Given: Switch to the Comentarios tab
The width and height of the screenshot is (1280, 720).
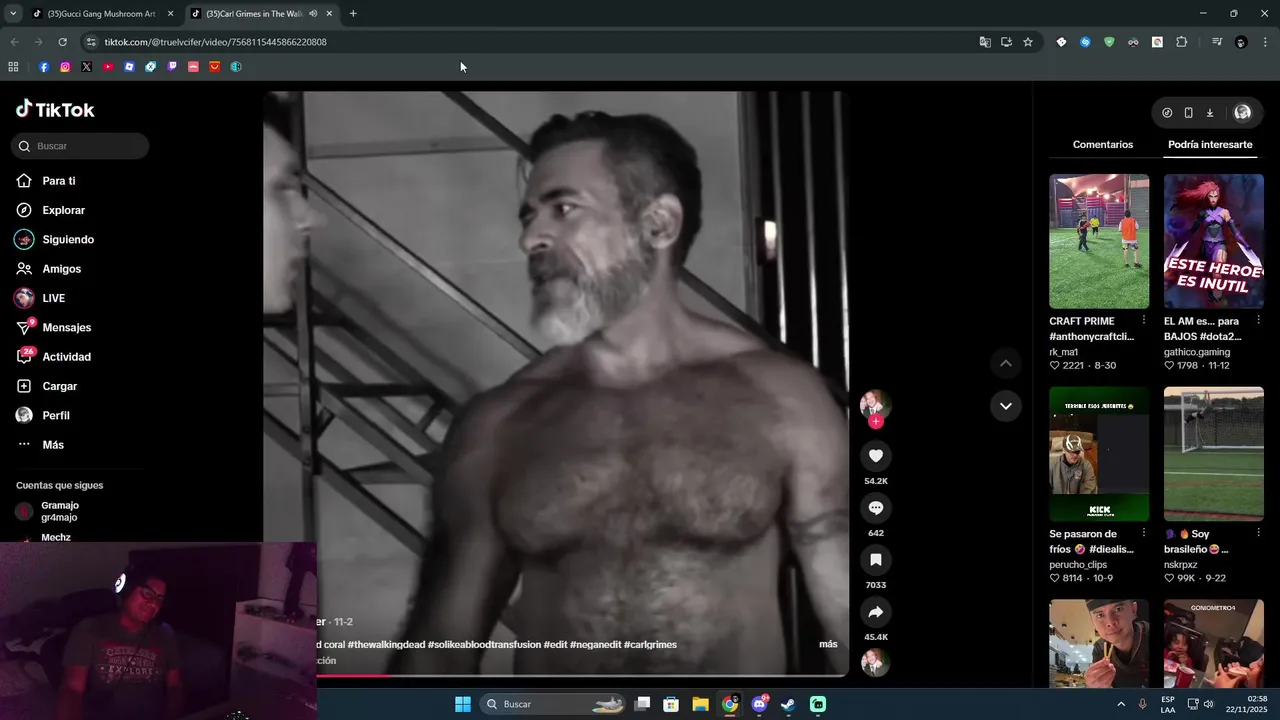Looking at the screenshot, I should click(x=1103, y=145).
